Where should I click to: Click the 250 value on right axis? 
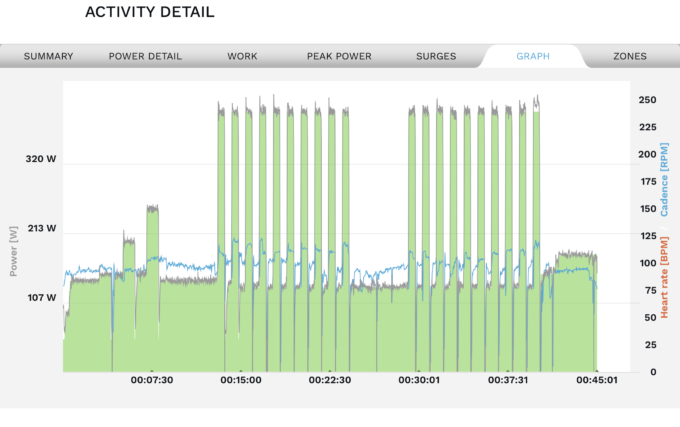point(647,100)
